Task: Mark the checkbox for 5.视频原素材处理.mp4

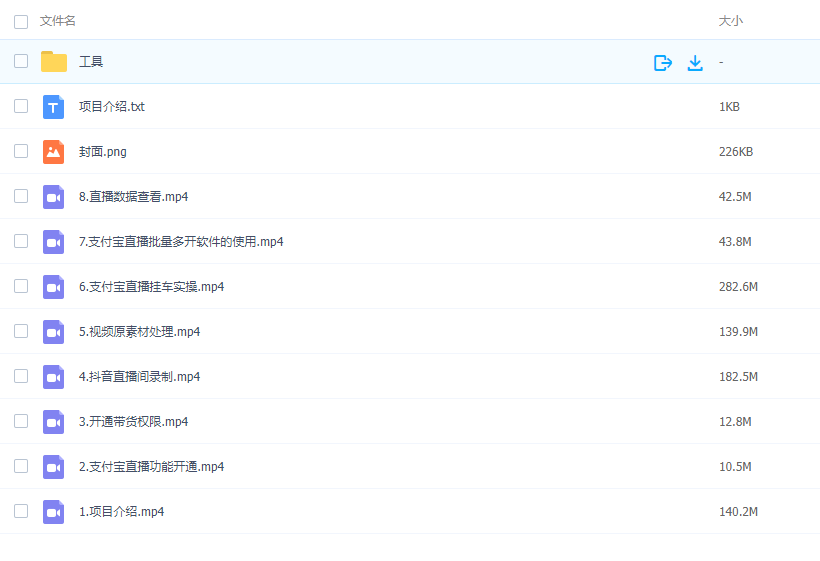Action: point(21,331)
